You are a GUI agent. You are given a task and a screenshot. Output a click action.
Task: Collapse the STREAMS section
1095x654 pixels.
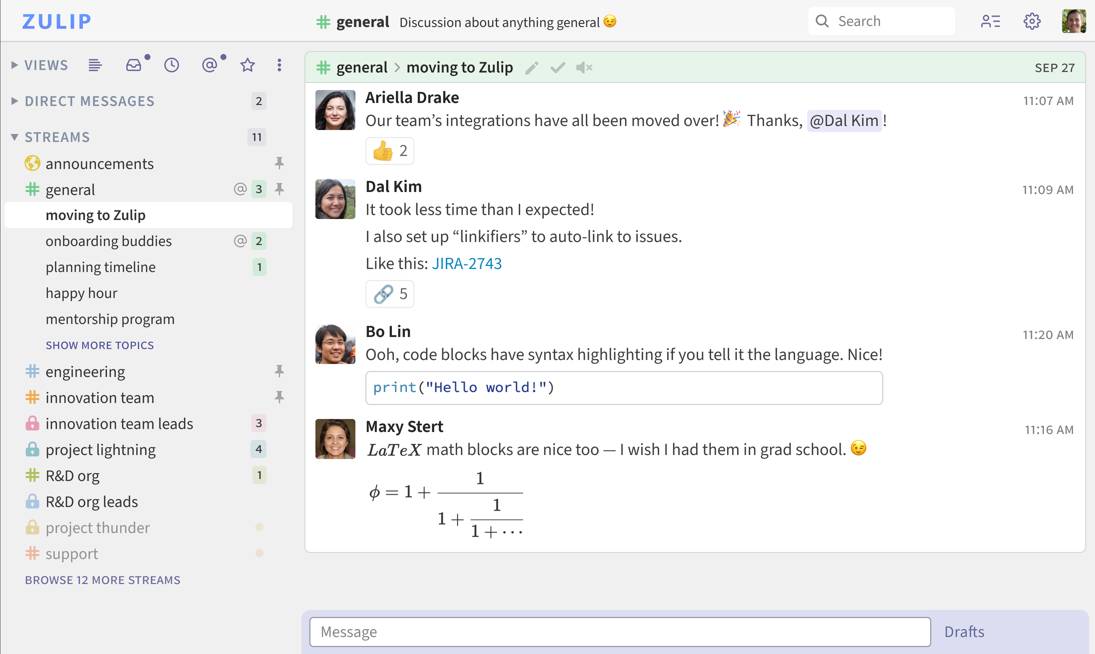click(14, 136)
